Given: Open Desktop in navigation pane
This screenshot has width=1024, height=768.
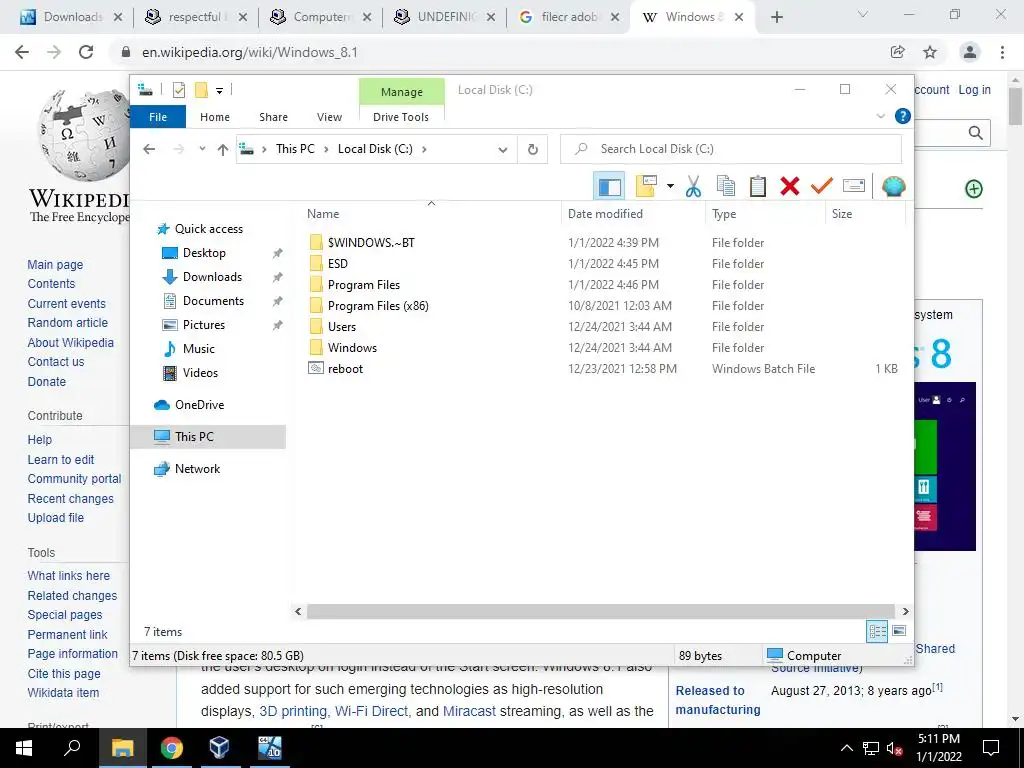Looking at the screenshot, I should pos(204,253).
